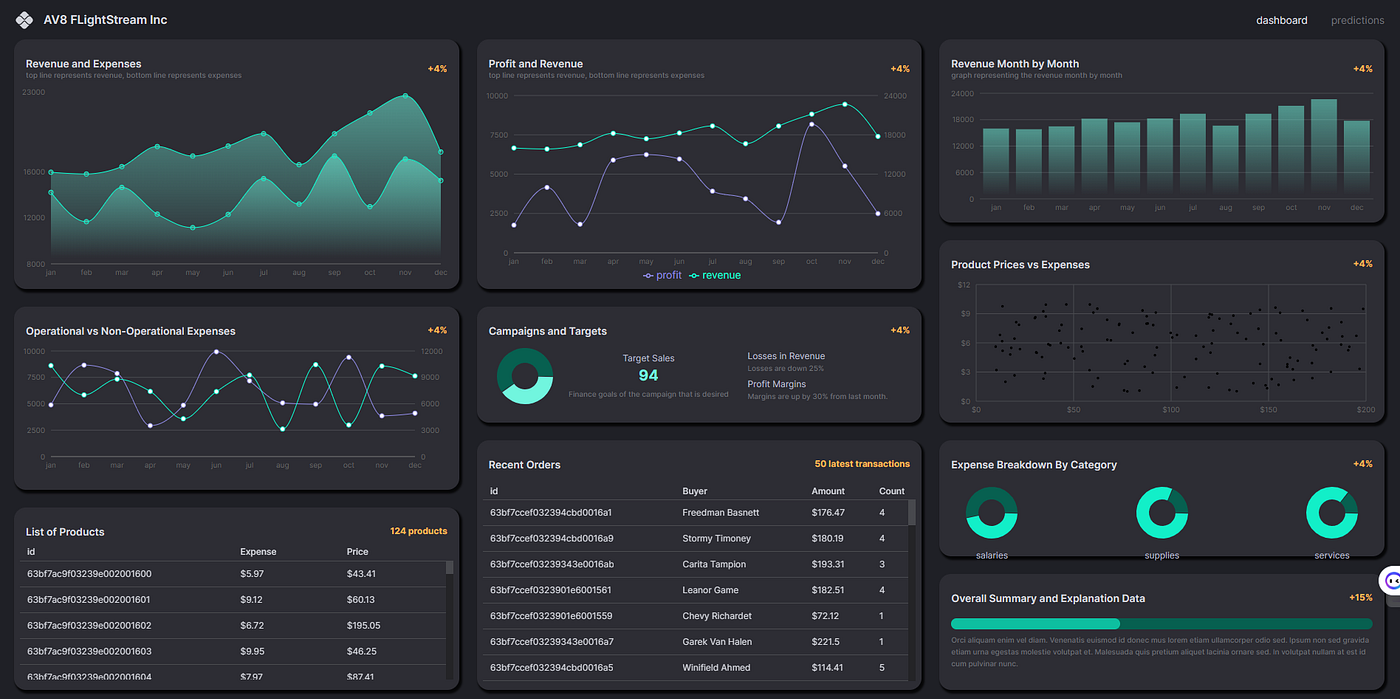Open the chat assistant widget
The height and width of the screenshot is (699, 1400).
pyautogui.click(x=1391, y=580)
